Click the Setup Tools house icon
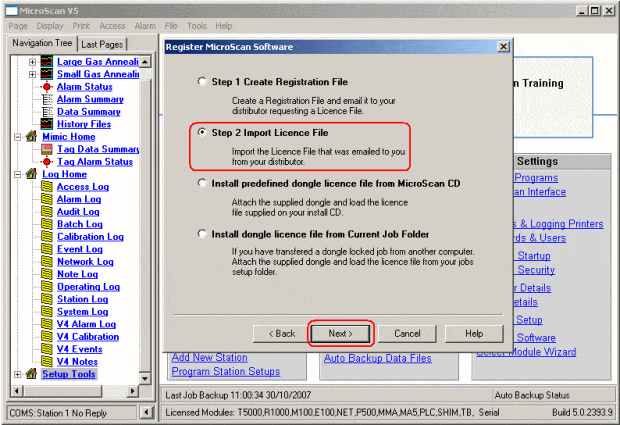620x425 pixels. point(32,374)
